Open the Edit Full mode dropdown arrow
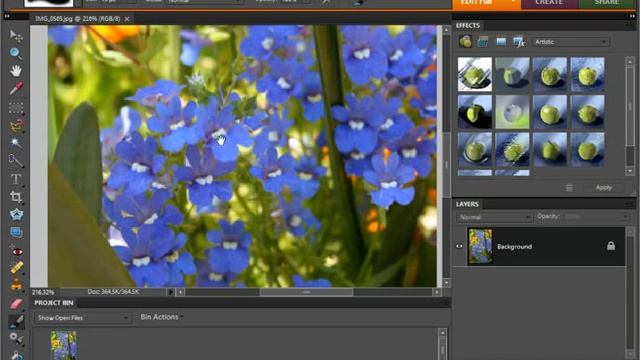 tap(513, 2)
